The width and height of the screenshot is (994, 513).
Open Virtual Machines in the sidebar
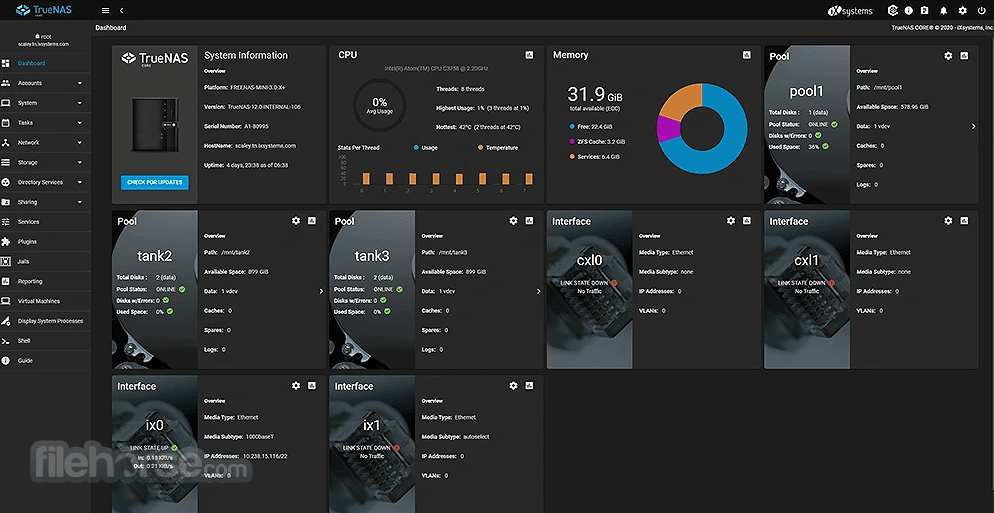[45, 301]
